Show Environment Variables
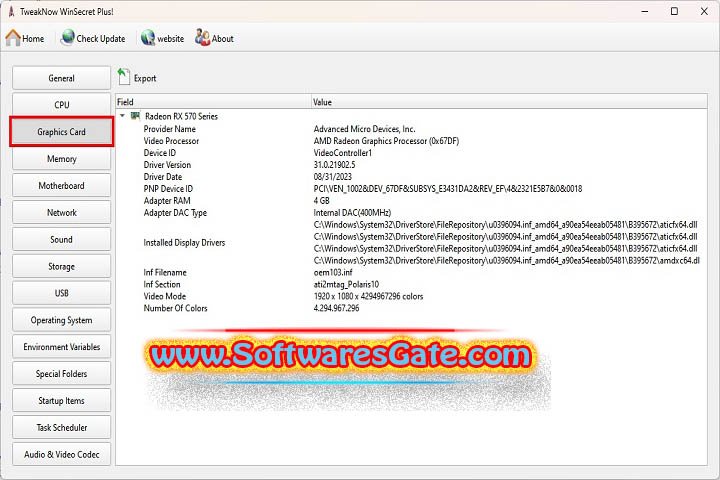The width and height of the screenshot is (720, 480). pos(61,347)
